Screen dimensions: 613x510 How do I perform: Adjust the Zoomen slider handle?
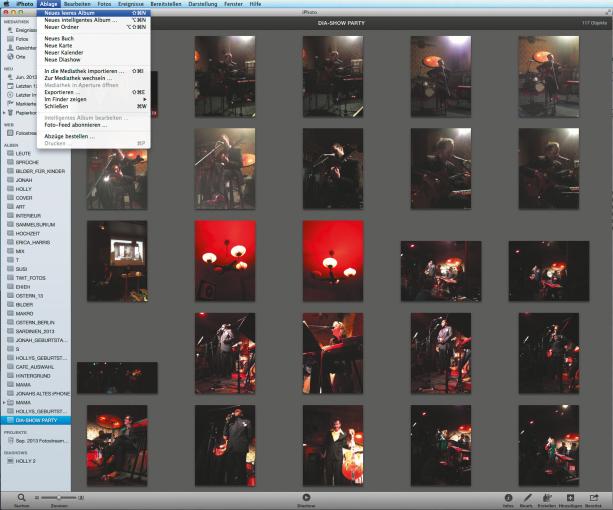59,497
